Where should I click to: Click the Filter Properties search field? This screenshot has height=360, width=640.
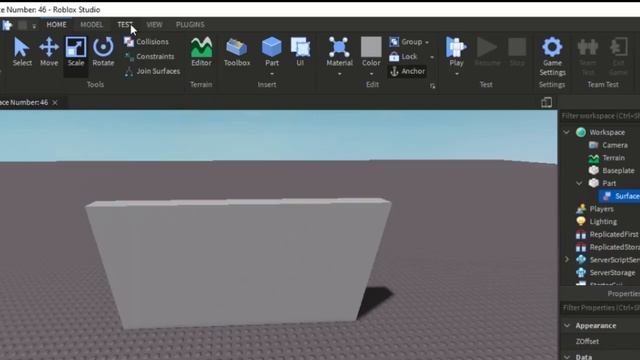(600, 308)
